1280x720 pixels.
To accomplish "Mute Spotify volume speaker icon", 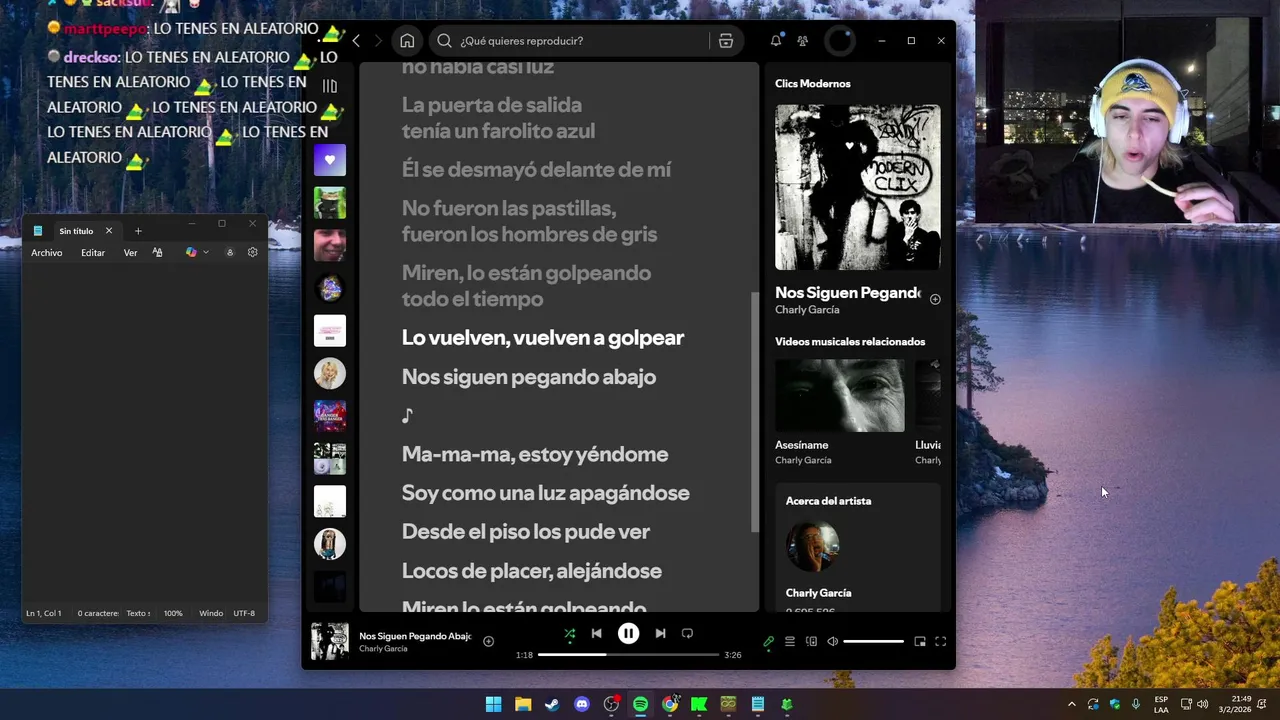I will tap(832, 642).
